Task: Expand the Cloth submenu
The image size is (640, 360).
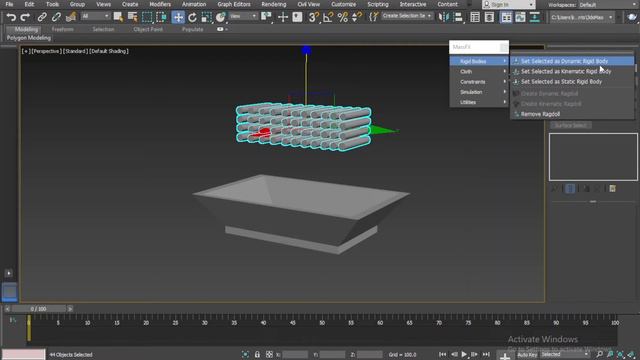Action: coord(479,71)
